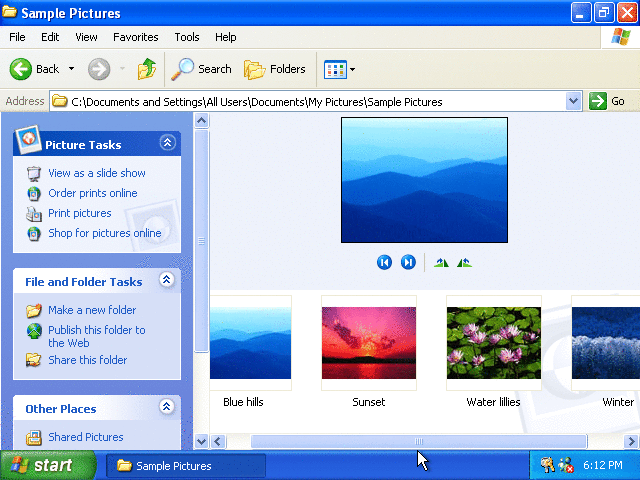Rotate the picture counterclockwise
The image size is (640, 480).
click(x=464, y=262)
